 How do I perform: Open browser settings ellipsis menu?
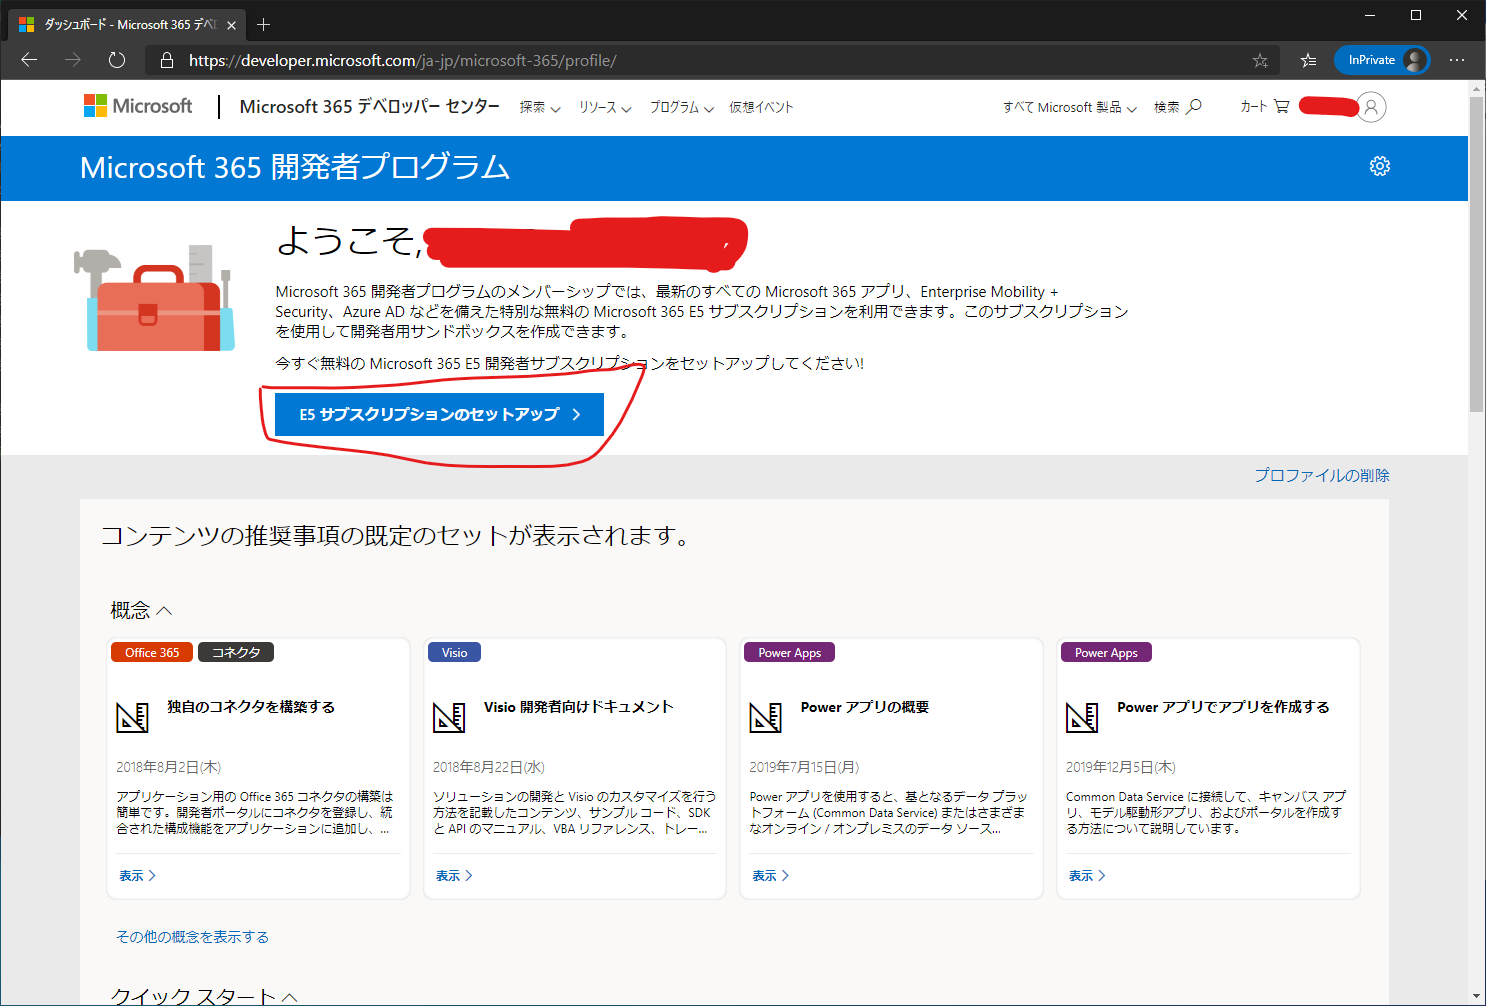point(1457,60)
